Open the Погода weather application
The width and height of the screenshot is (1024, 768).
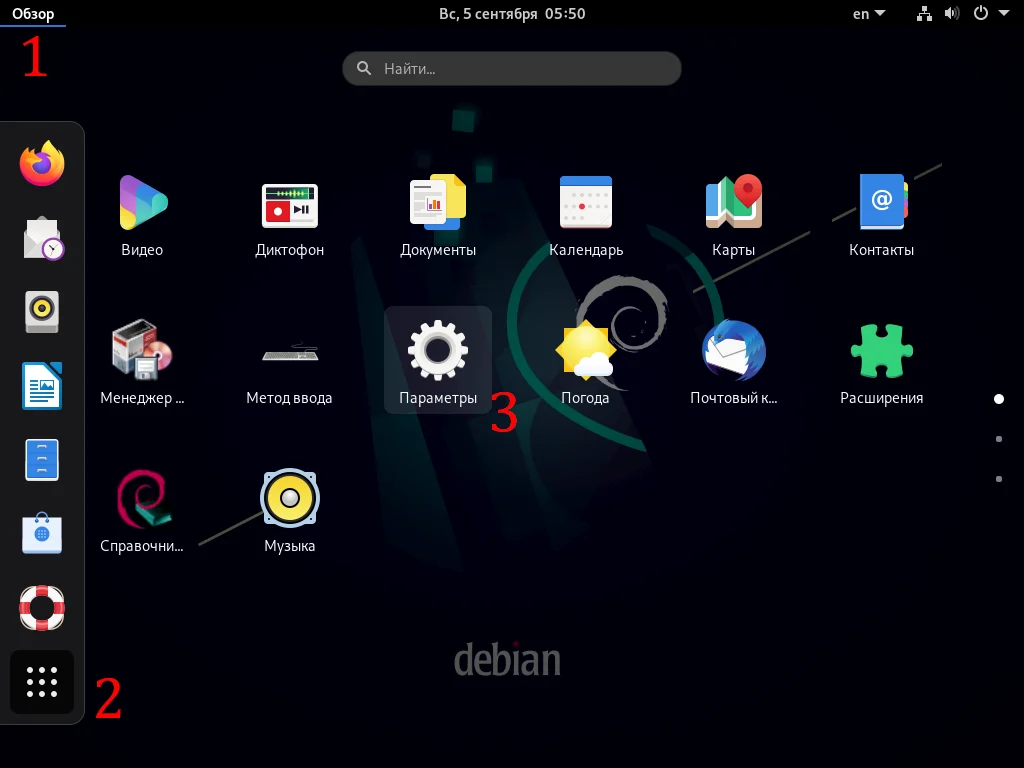tap(585, 349)
